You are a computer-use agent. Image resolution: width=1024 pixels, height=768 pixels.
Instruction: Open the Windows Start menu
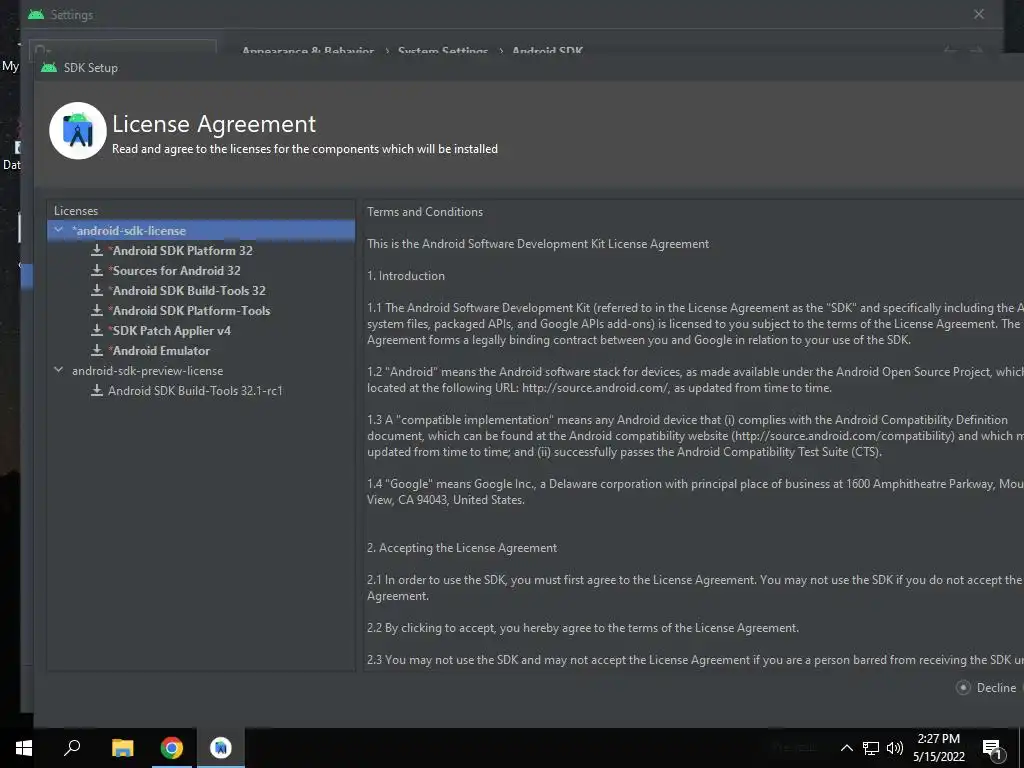pos(24,748)
